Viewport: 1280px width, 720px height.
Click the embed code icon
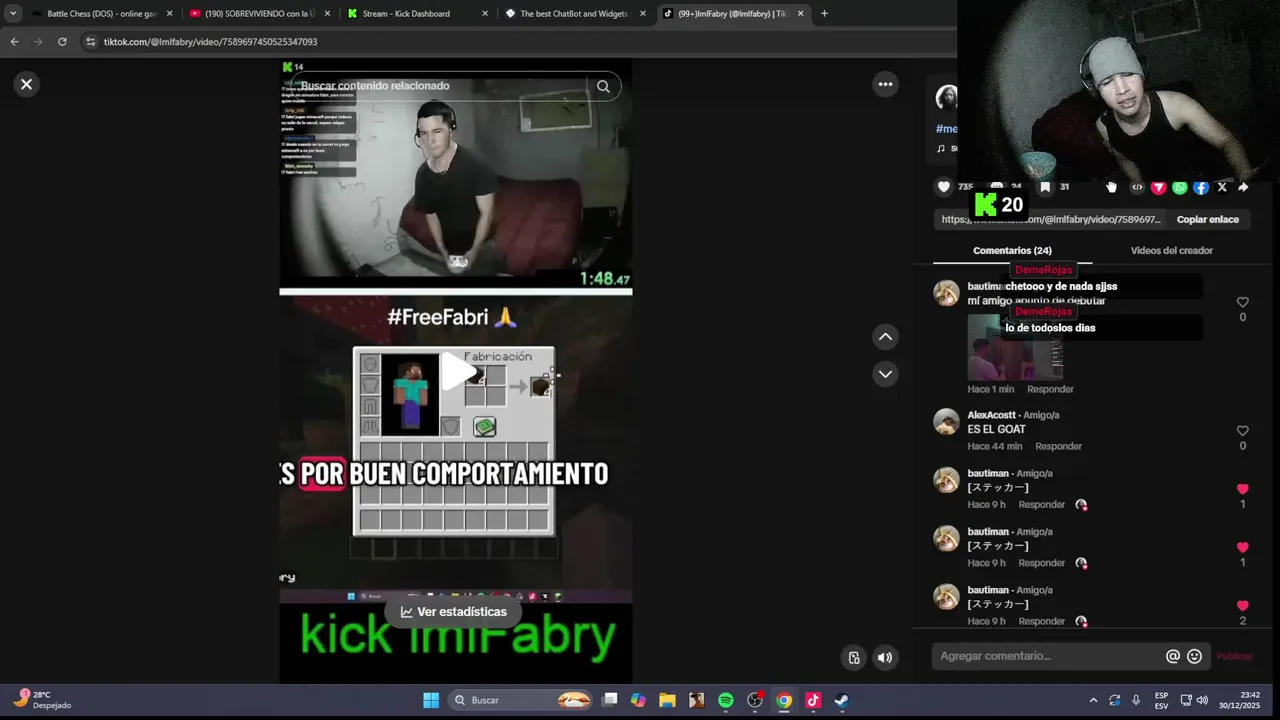coord(1137,187)
